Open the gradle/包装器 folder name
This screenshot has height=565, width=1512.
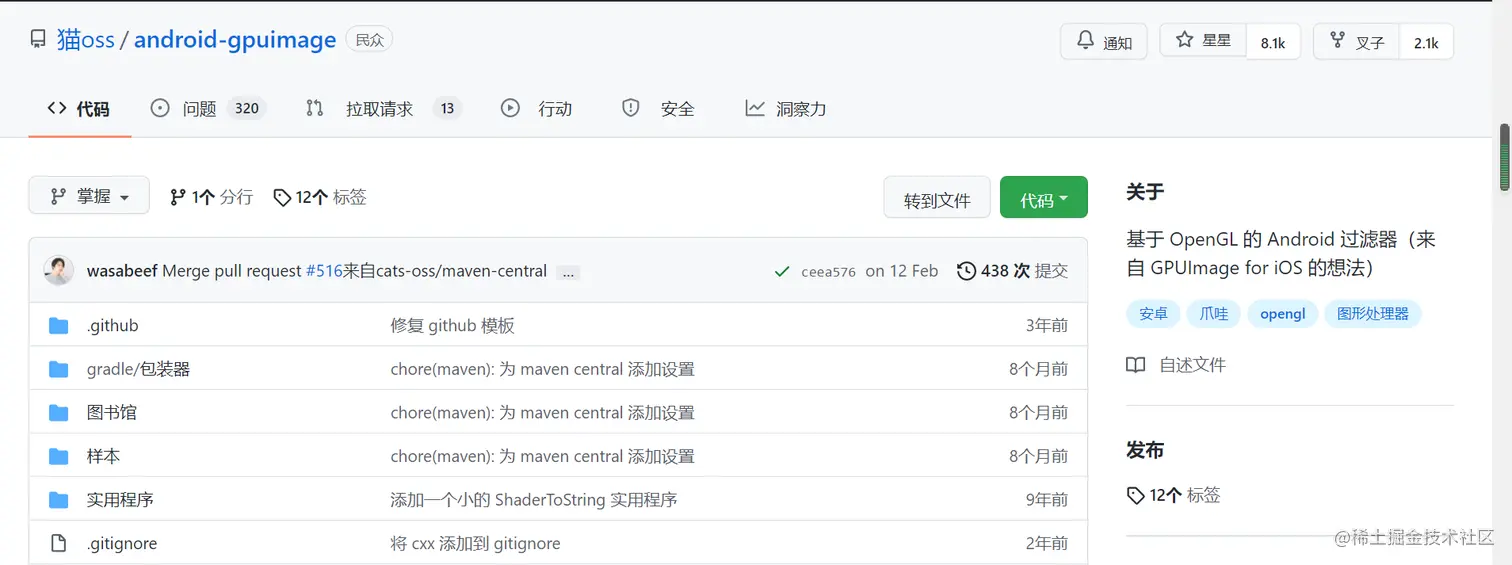pyautogui.click(x=138, y=369)
